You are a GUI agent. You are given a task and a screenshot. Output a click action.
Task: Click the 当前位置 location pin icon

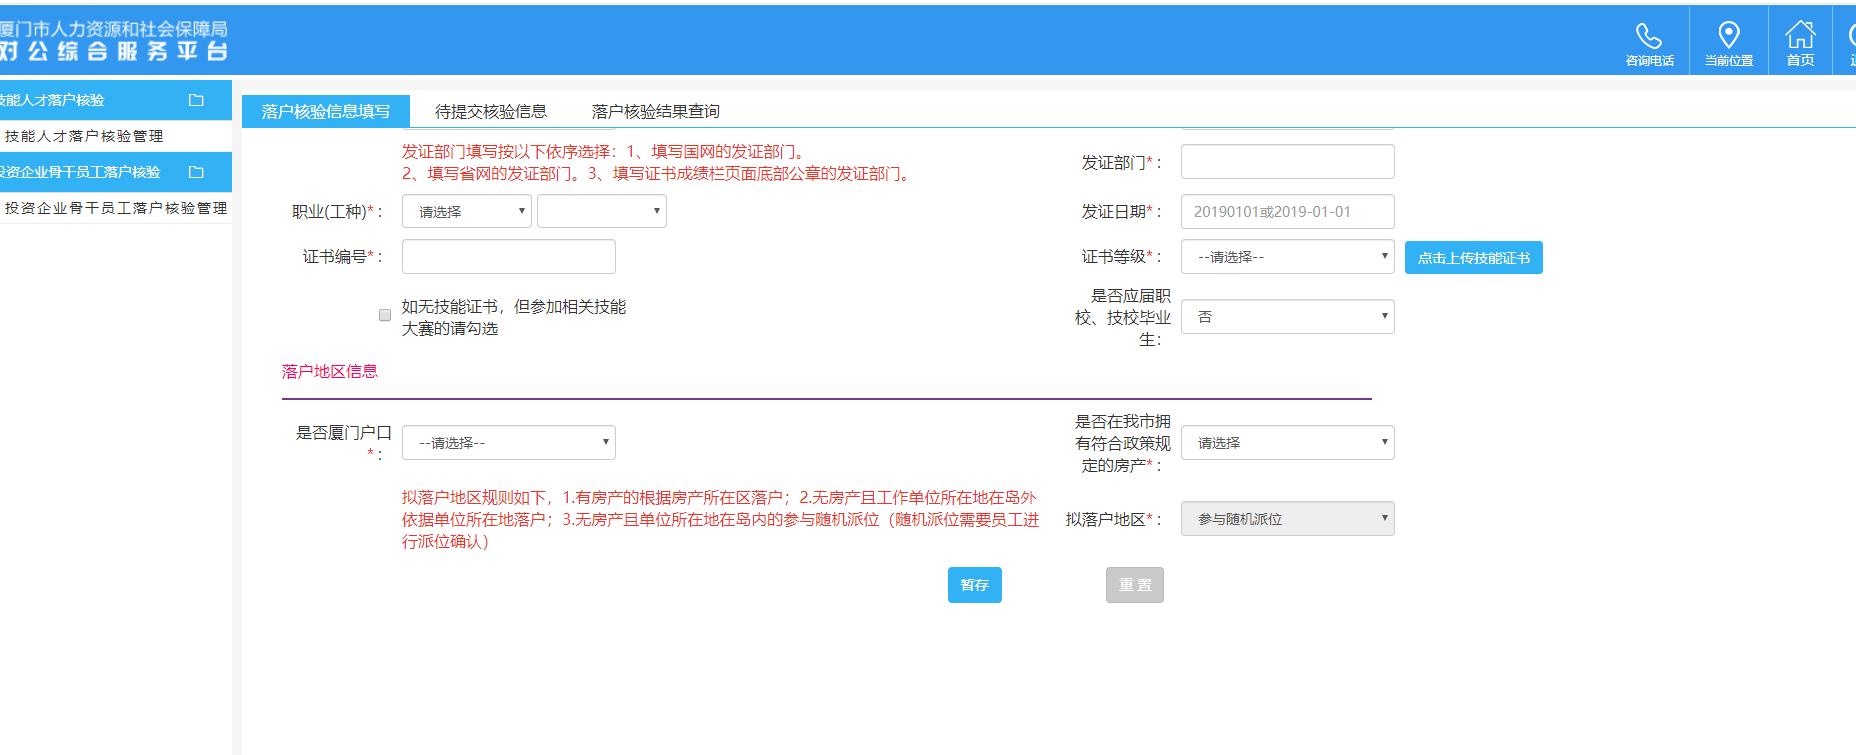pyautogui.click(x=1729, y=34)
